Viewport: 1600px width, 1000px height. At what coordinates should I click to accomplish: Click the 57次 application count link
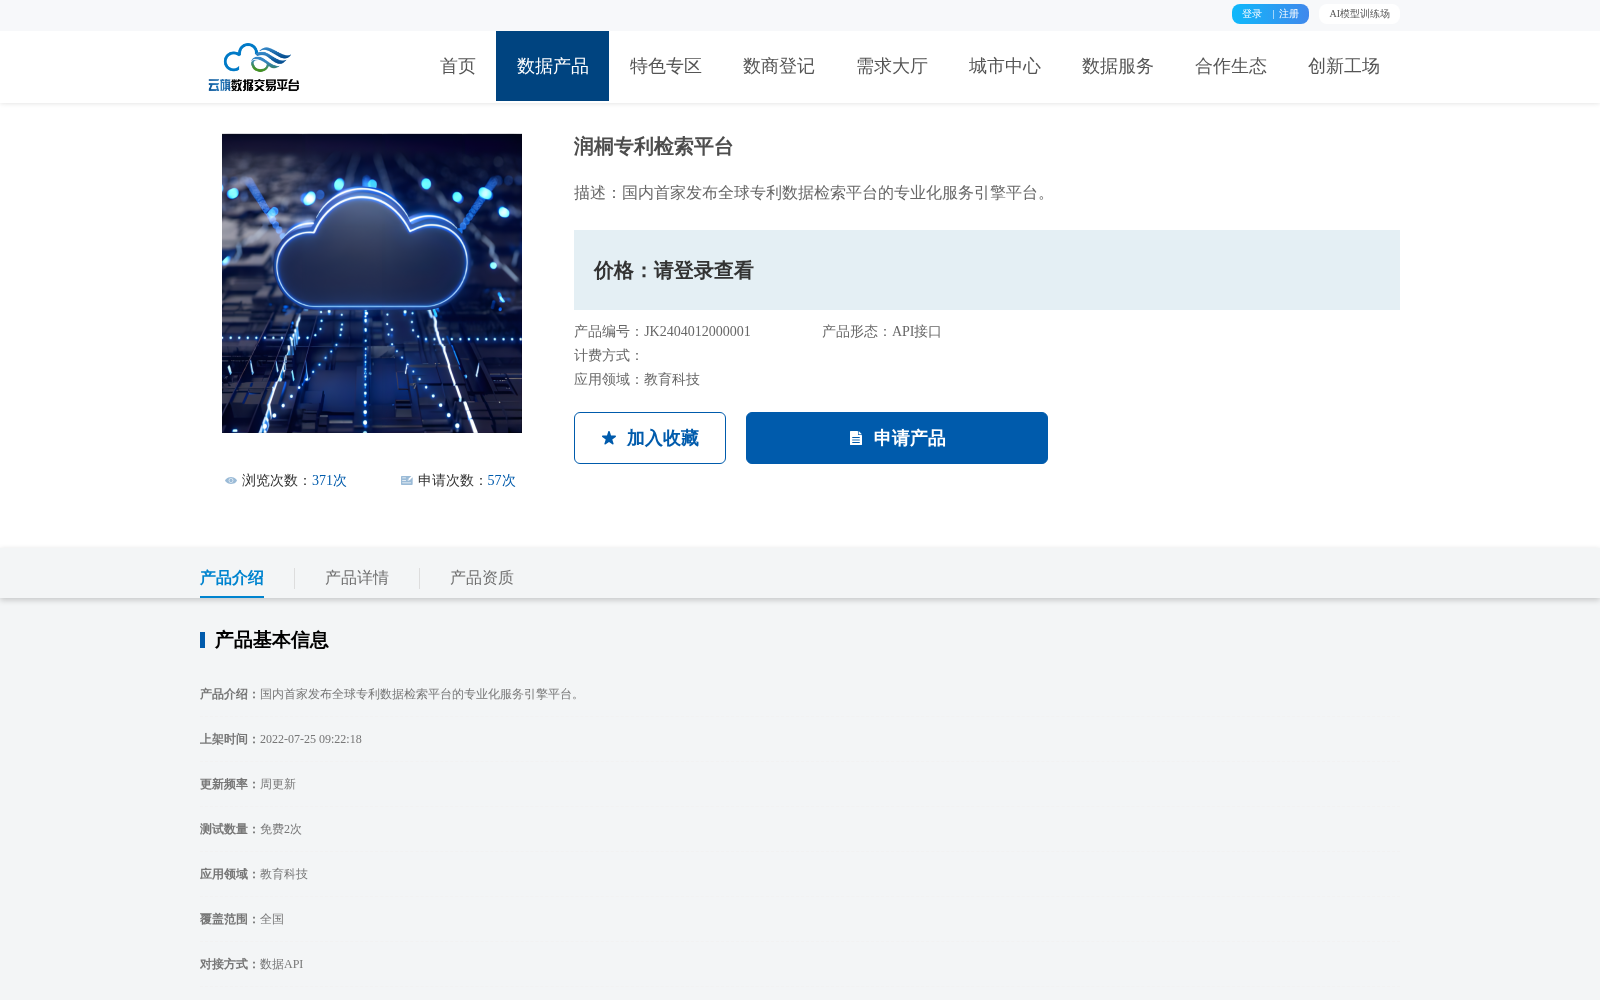point(501,481)
